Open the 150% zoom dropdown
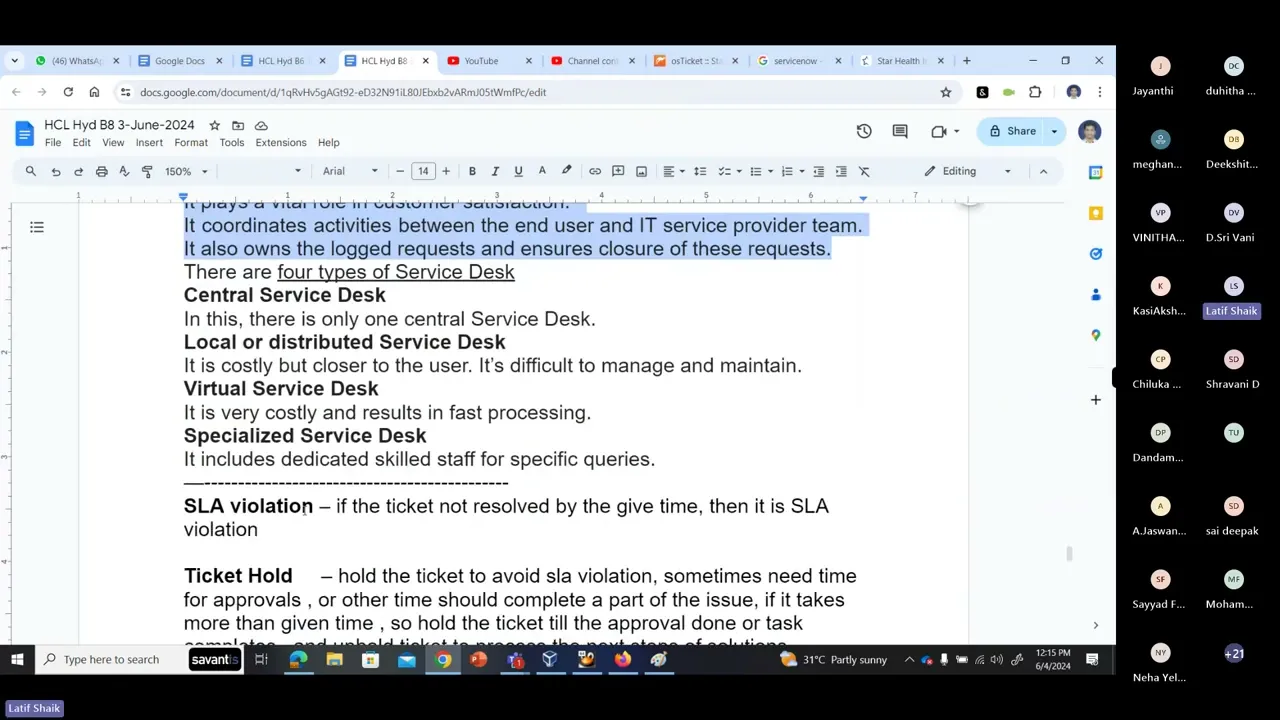 186,171
